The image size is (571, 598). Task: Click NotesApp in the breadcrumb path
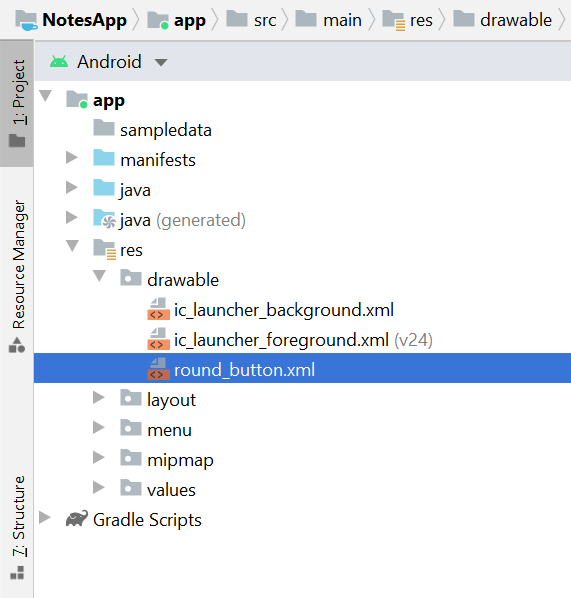tap(84, 20)
